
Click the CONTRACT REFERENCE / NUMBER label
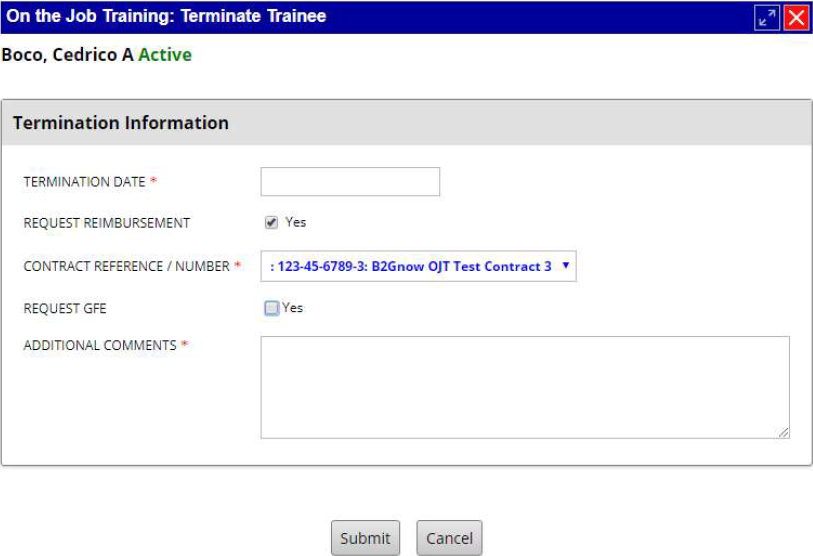pyautogui.click(x=126, y=266)
